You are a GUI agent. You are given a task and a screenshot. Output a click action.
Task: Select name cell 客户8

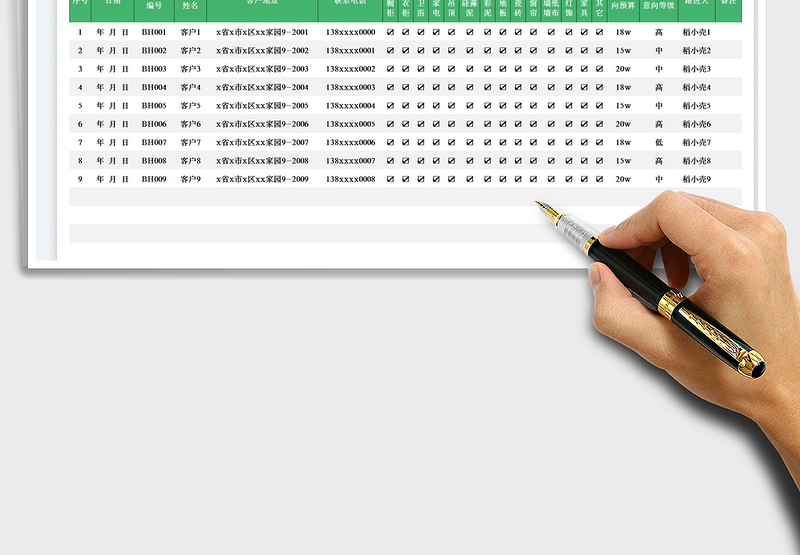(190, 161)
